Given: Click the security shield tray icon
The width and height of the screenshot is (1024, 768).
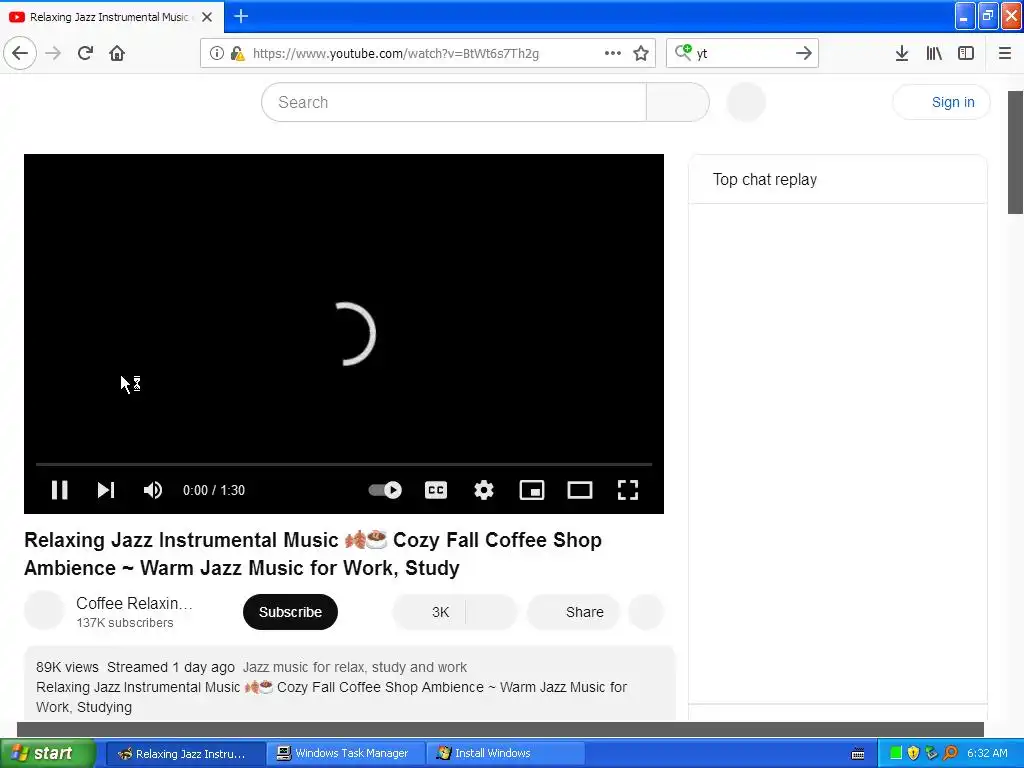Looking at the screenshot, I should click(914, 753).
